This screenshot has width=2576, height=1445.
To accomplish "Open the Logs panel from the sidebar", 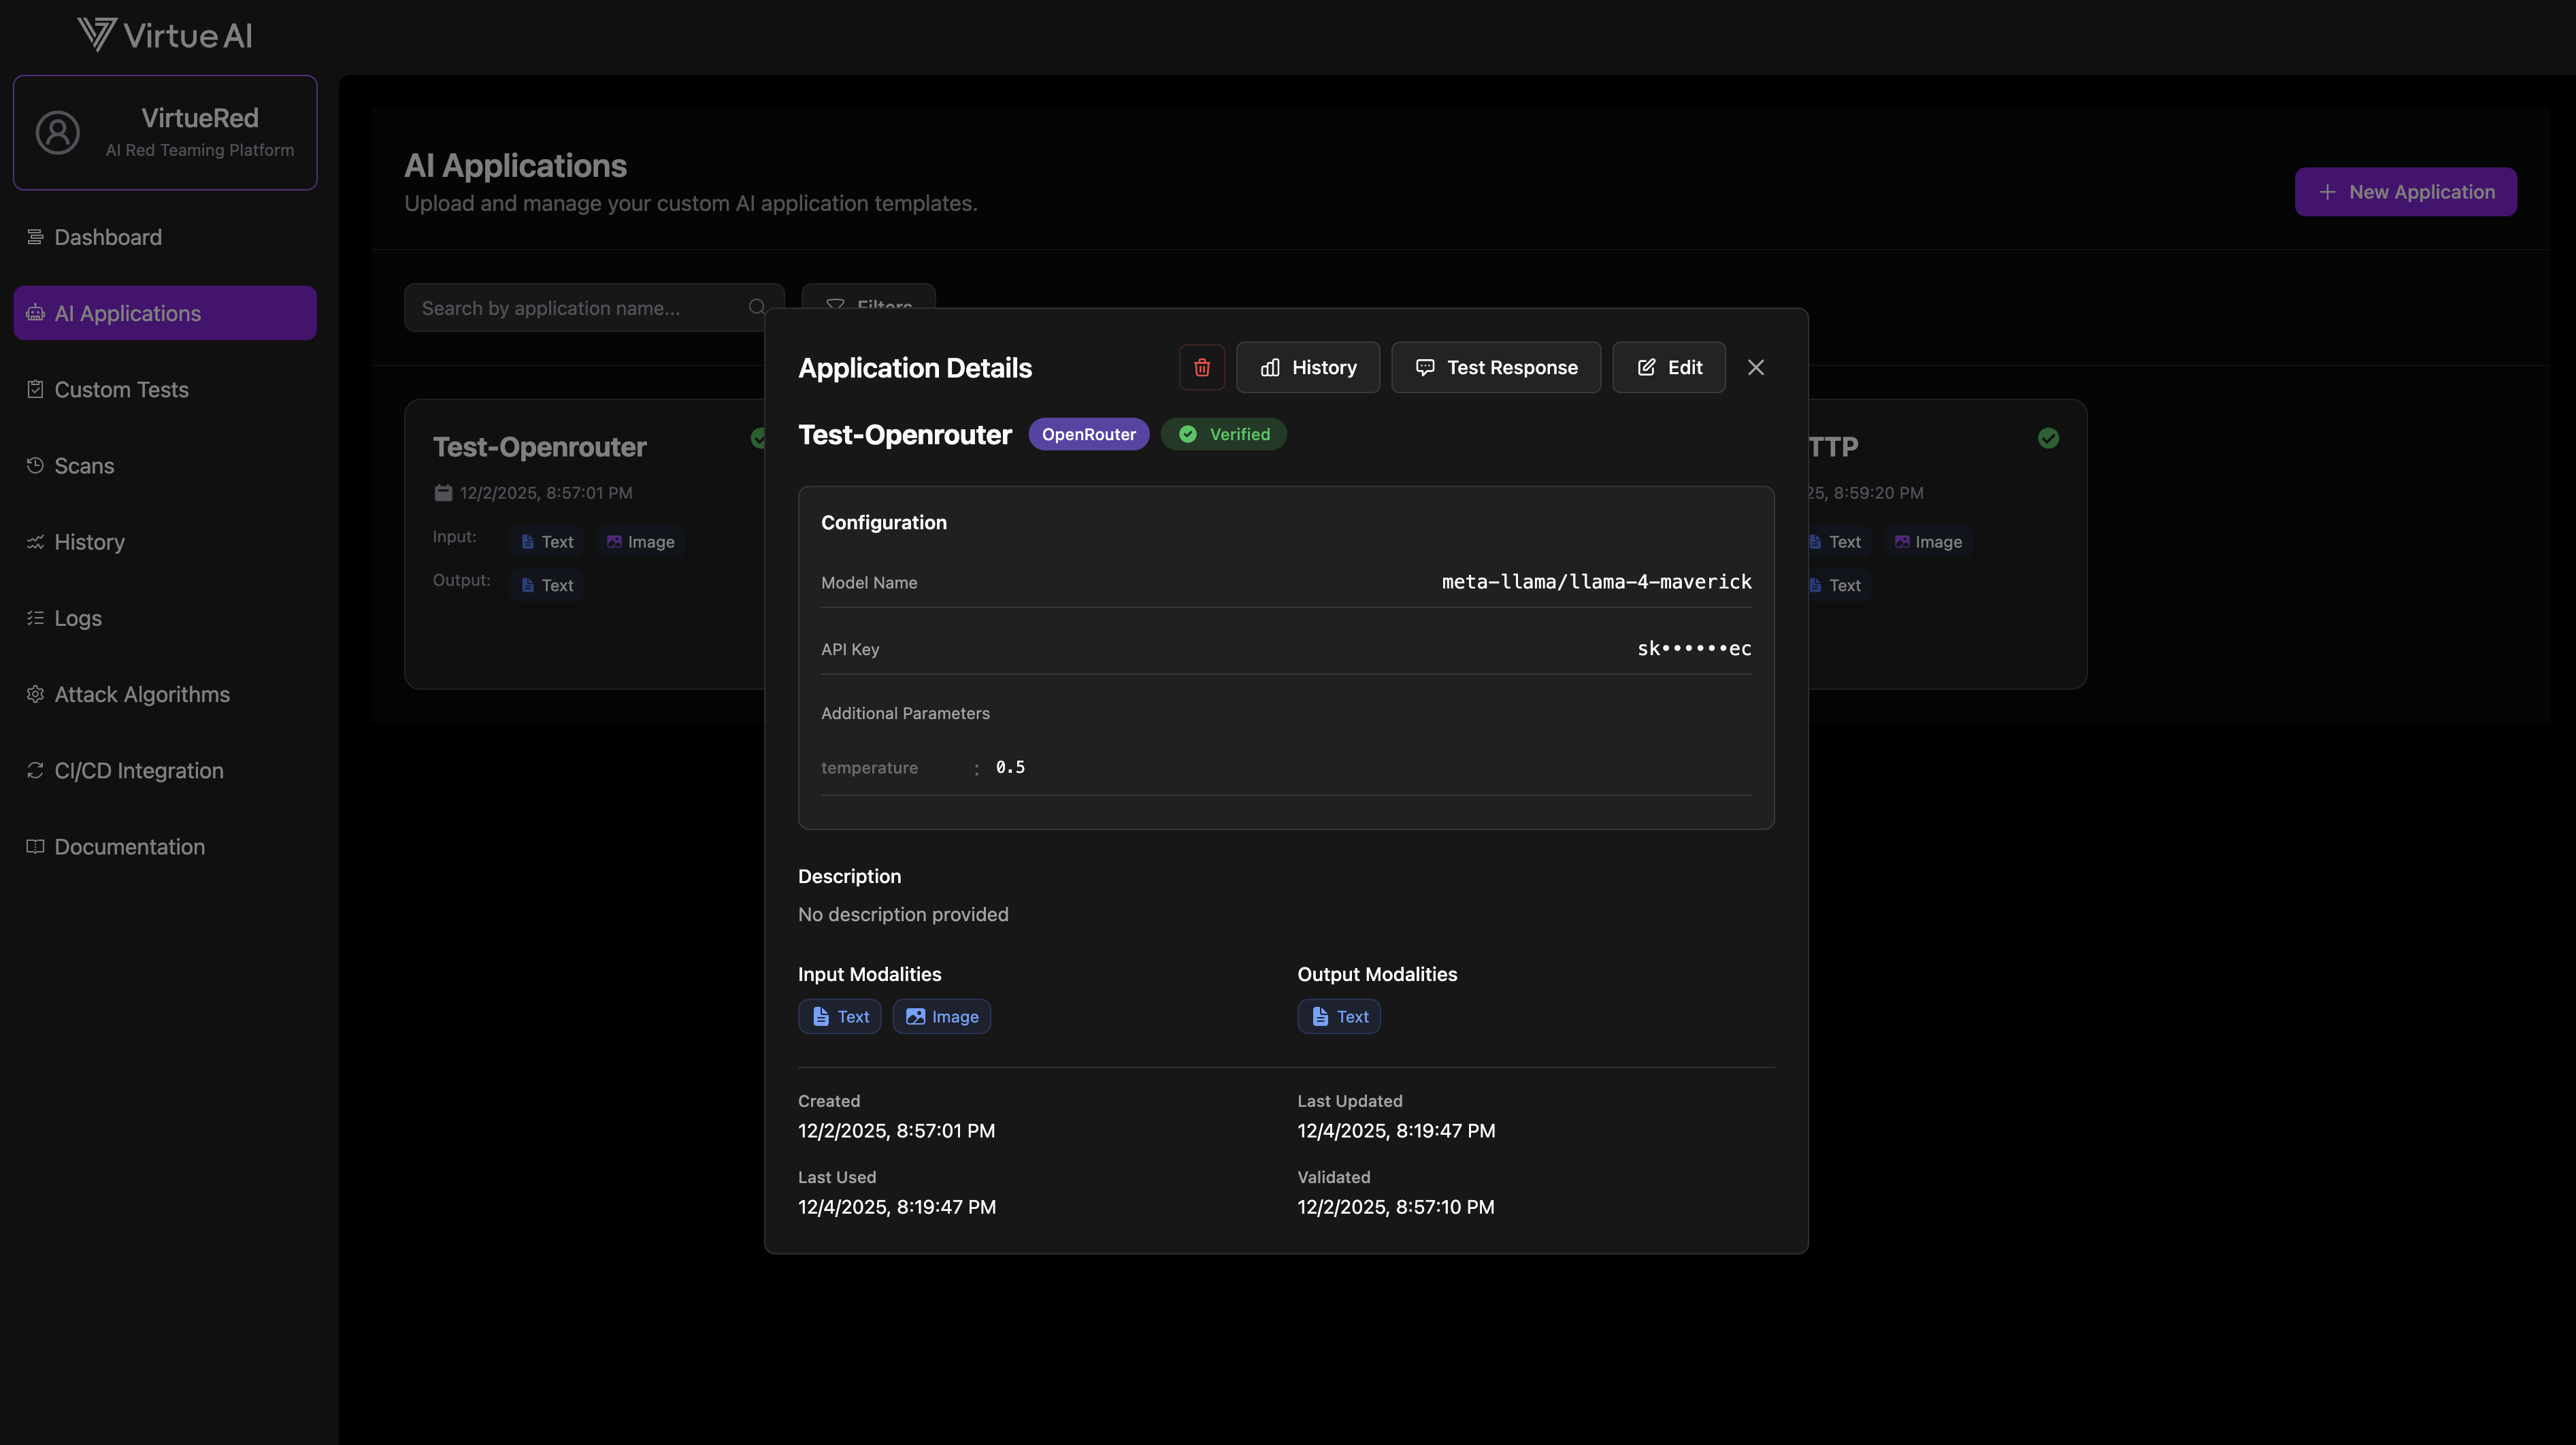I will click(x=77, y=618).
